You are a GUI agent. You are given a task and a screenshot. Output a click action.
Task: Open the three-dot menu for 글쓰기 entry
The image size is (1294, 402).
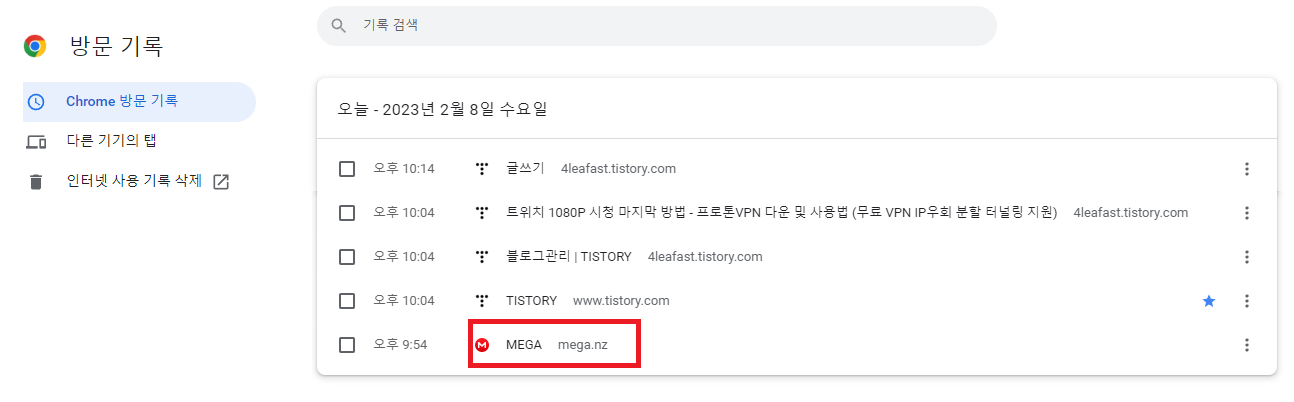[1246, 169]
